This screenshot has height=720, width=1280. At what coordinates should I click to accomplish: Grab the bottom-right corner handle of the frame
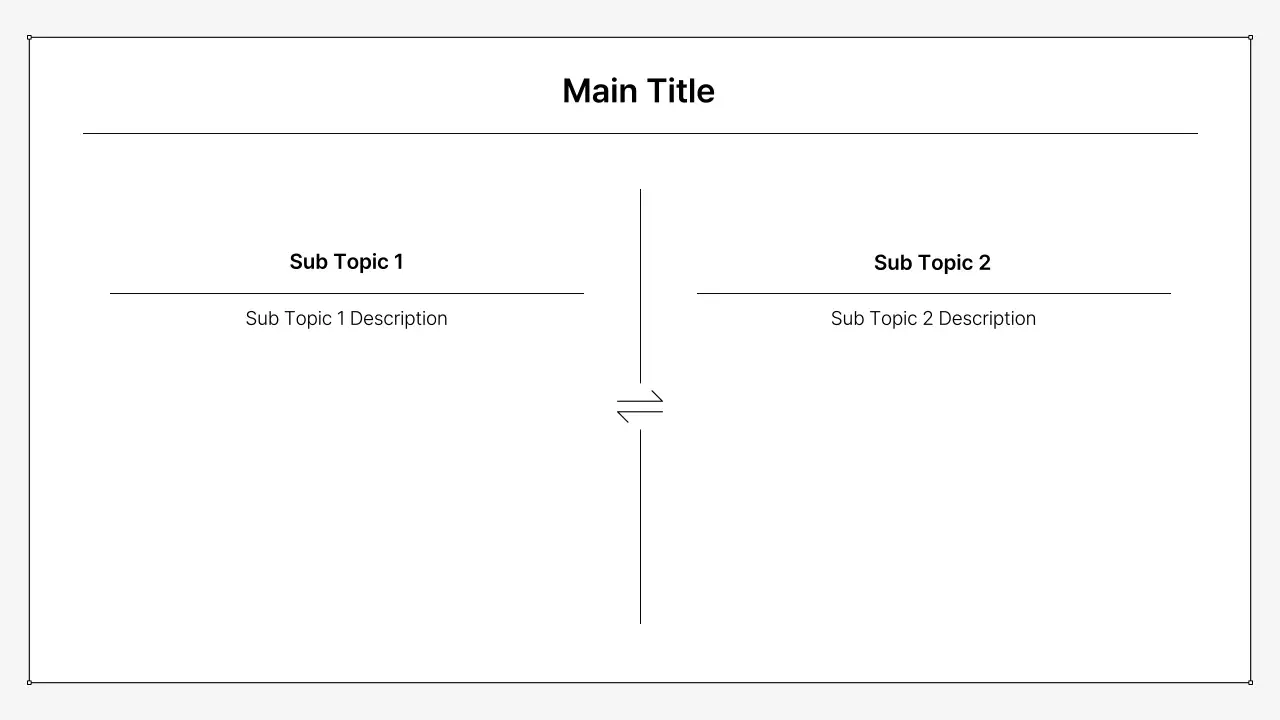(x=1250, y=682)
